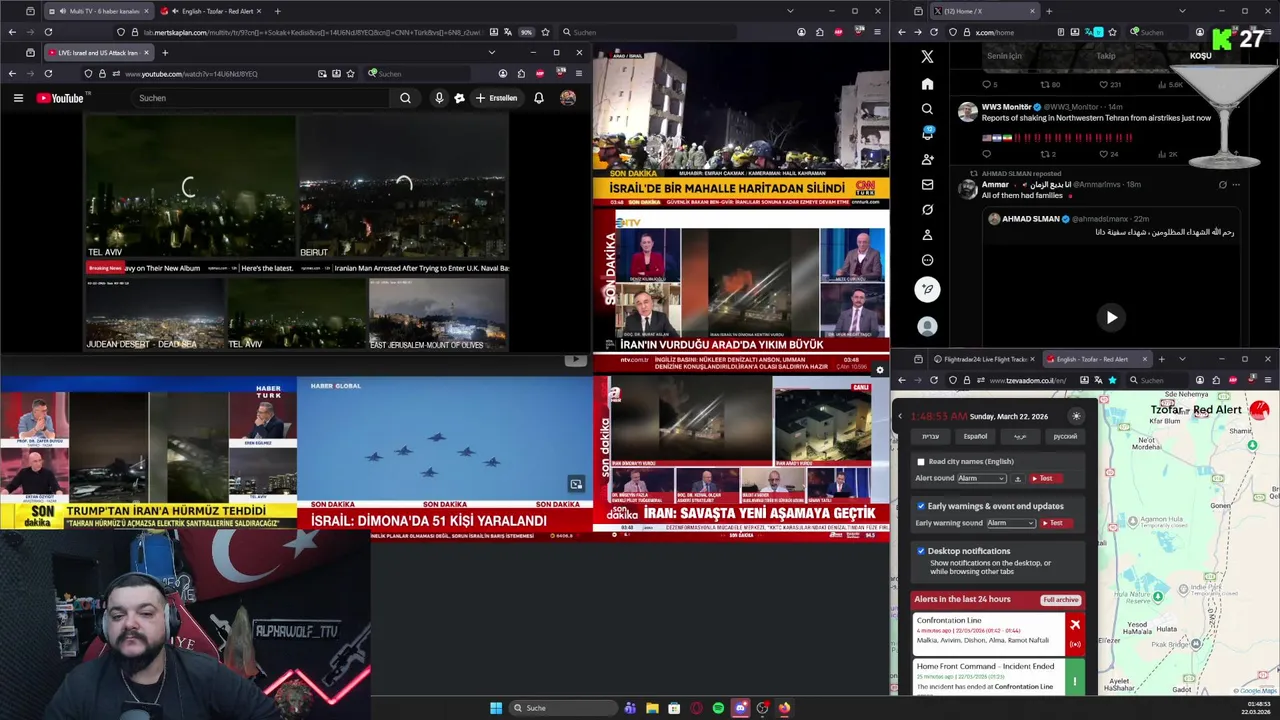Play the video in AHMAD SLMAN's quoted post

pos(1111,318)
